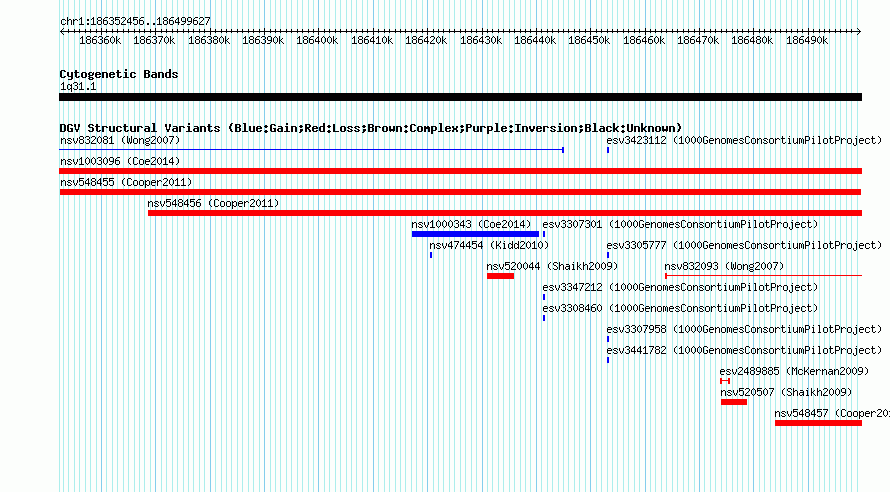Click the red bar under nsv520507

coord(733,402)
